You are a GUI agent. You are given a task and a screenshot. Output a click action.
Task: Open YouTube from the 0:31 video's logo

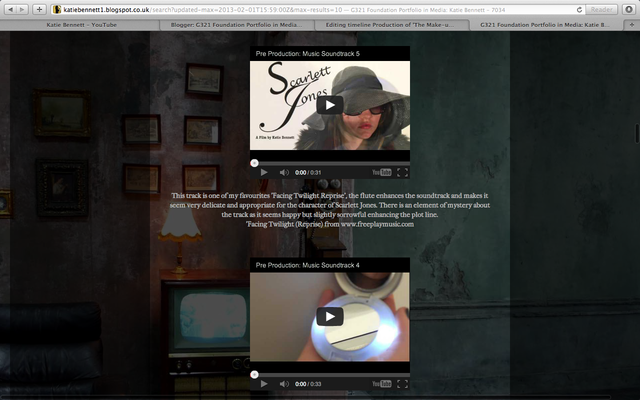tap(382, 173)
